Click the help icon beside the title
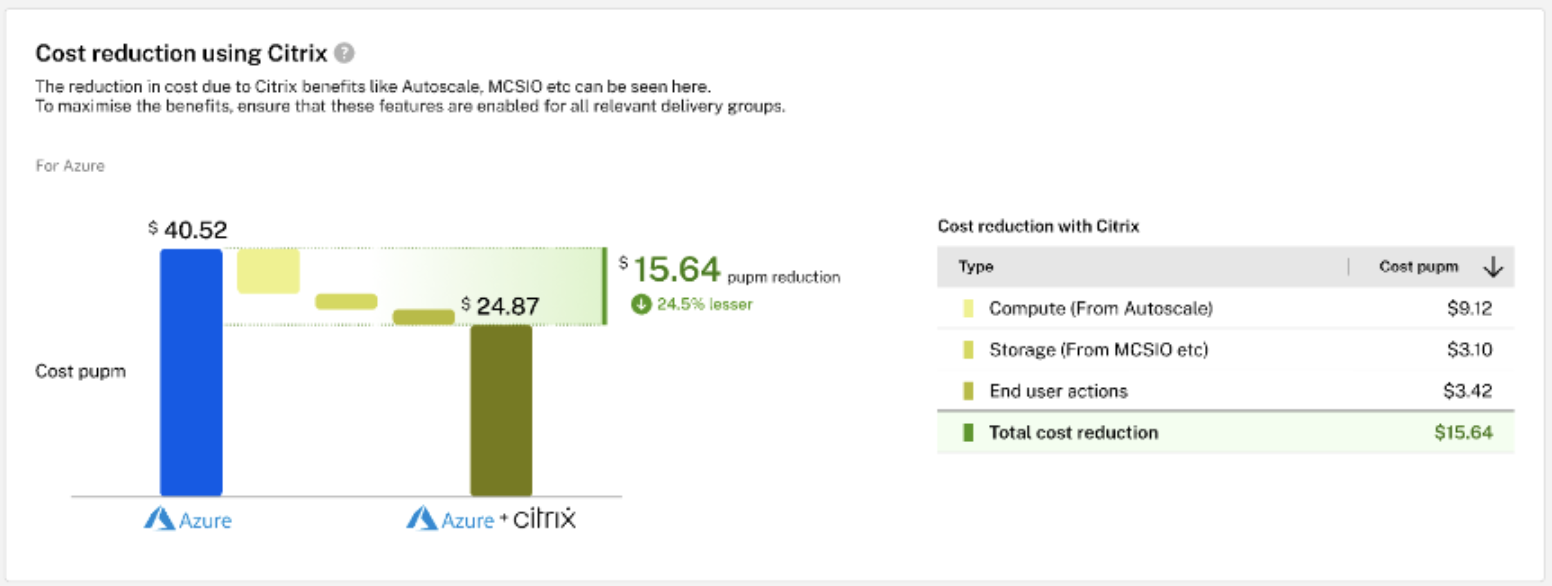 344,54
